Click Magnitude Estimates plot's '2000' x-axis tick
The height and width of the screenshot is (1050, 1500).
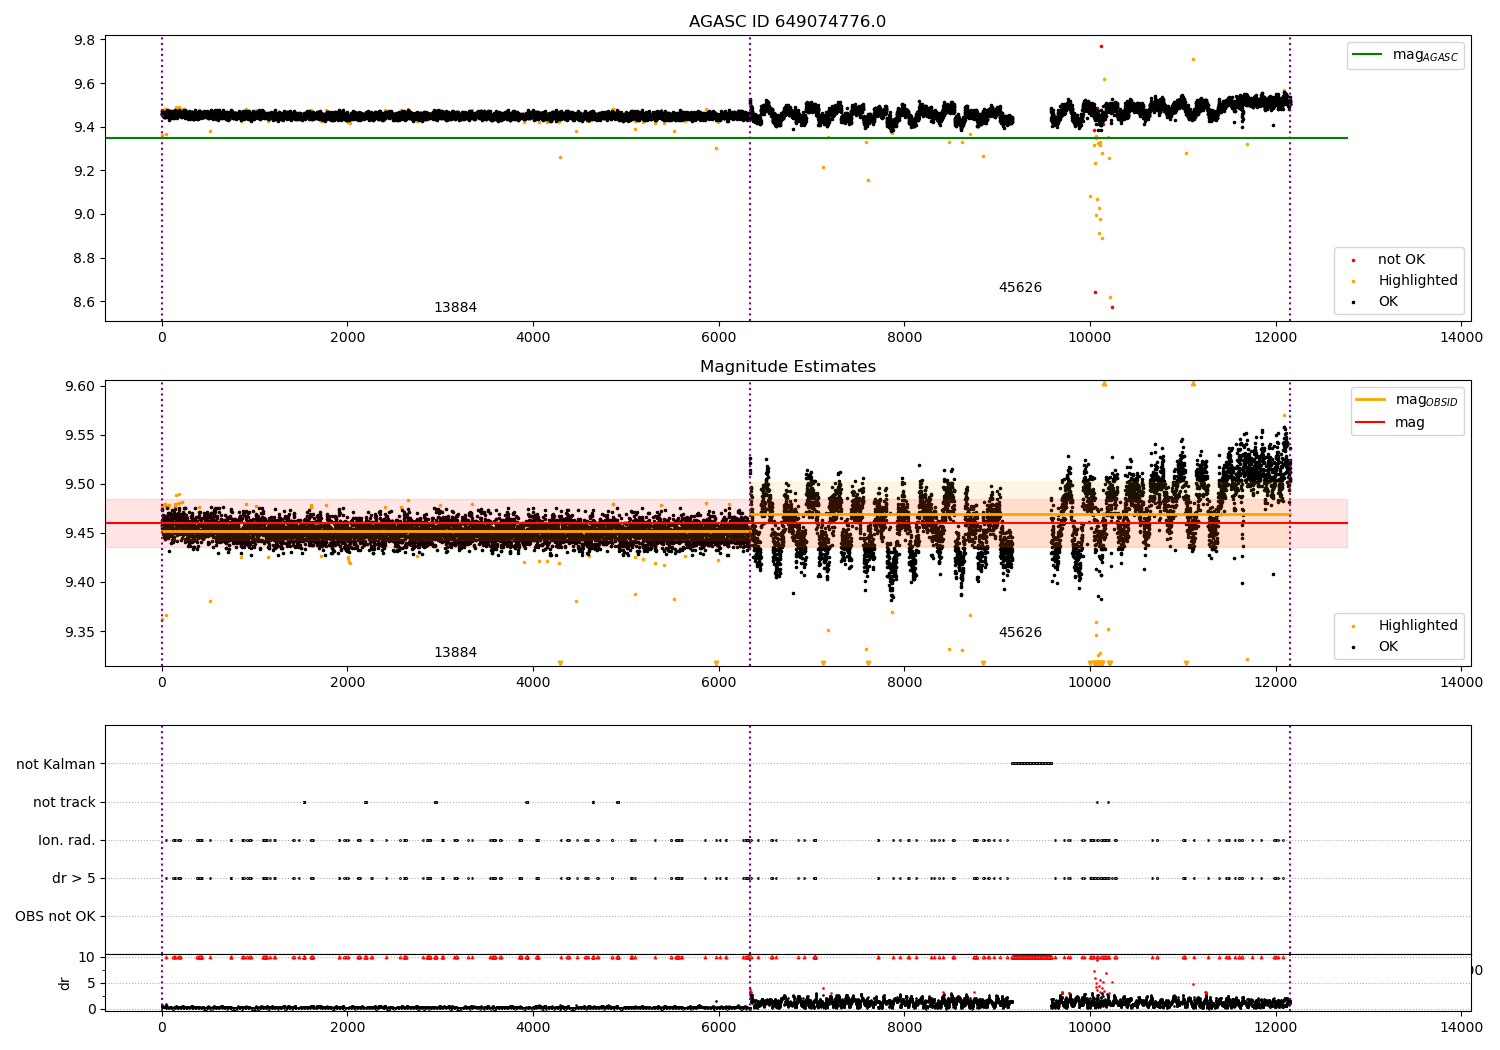coord(347,683)
